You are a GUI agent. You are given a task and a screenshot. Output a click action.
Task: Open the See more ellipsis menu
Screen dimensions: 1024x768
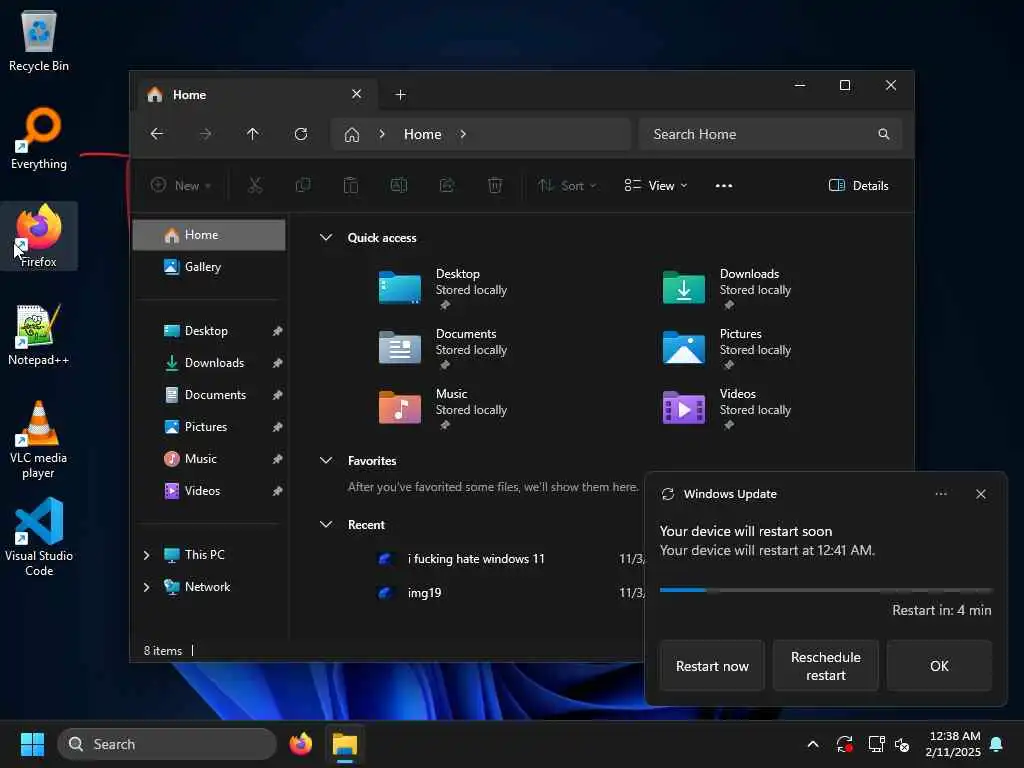coord(724,185)
